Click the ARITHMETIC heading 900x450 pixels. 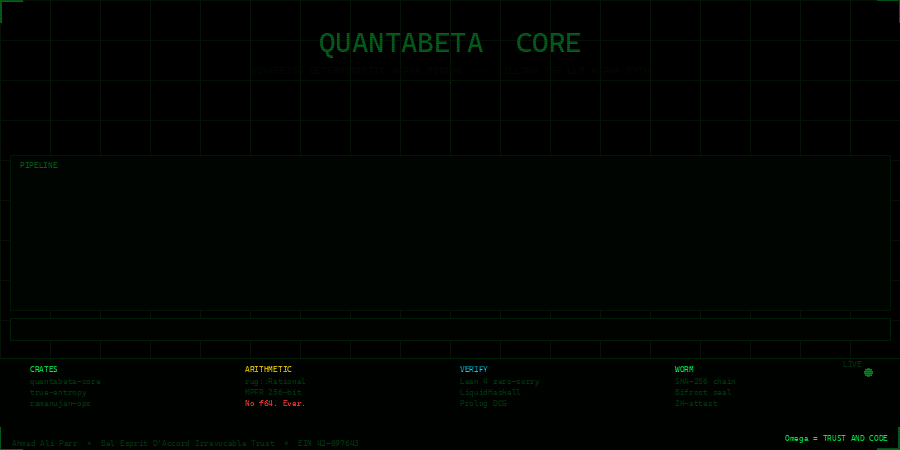pyautogui.click(x=268, y=369)
